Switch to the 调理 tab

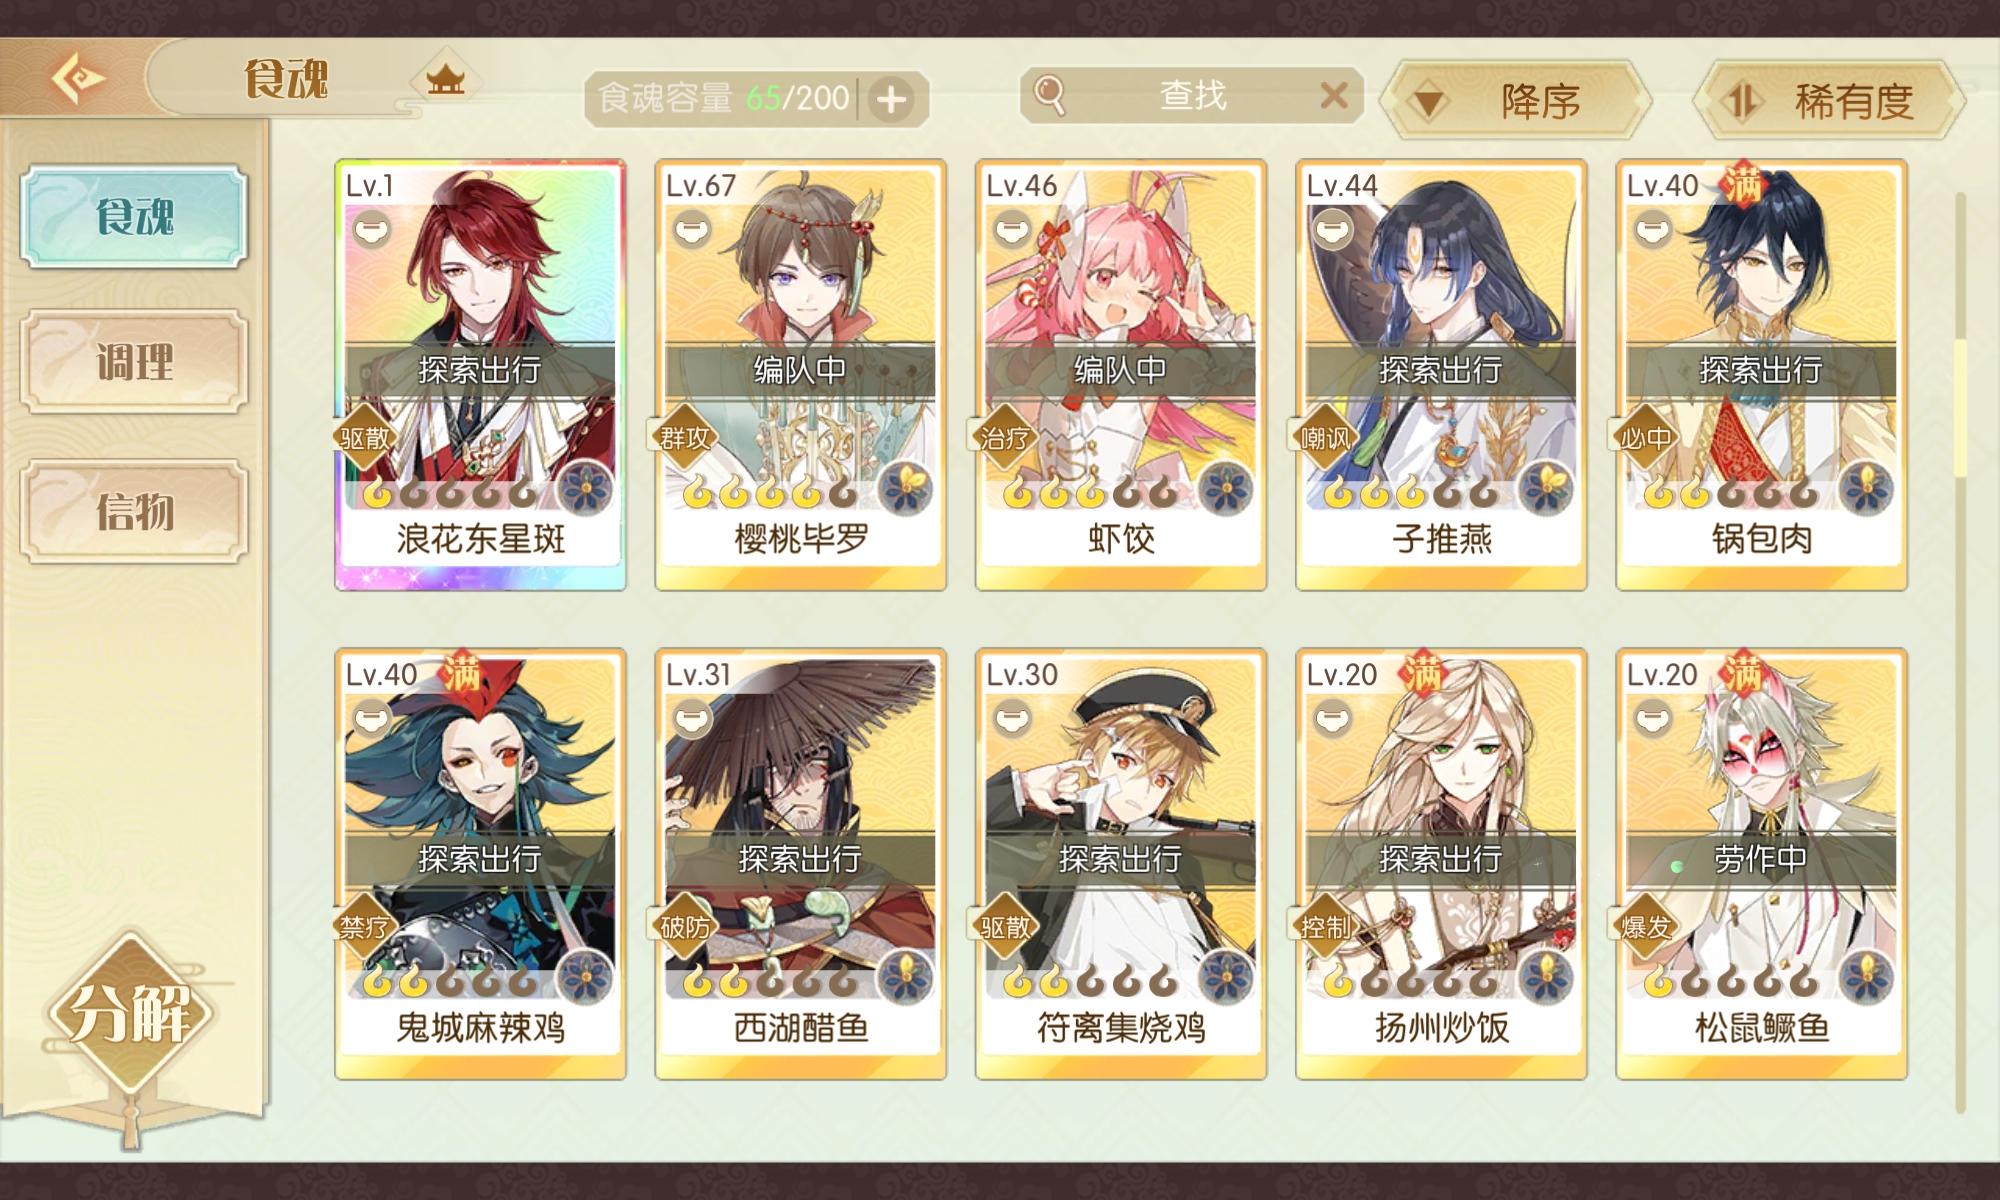(134, 361)
